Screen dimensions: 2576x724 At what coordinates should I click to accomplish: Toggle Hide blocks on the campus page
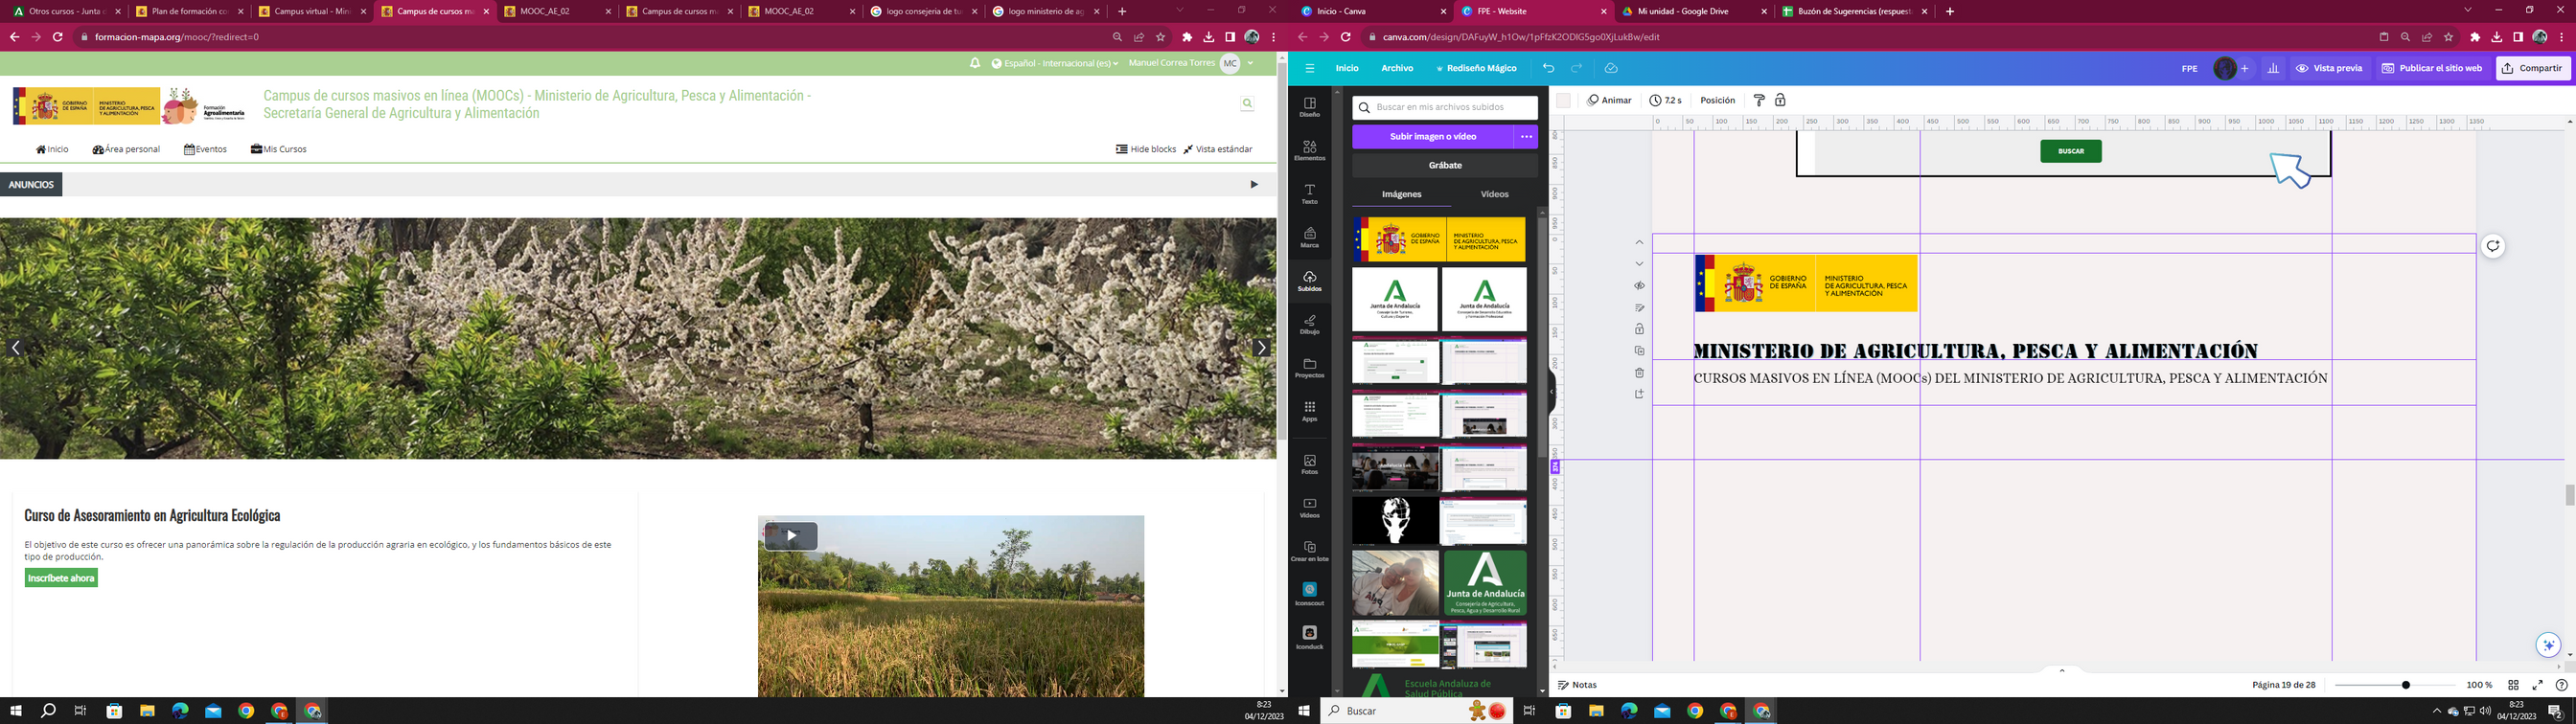[x=1146, y=149]
